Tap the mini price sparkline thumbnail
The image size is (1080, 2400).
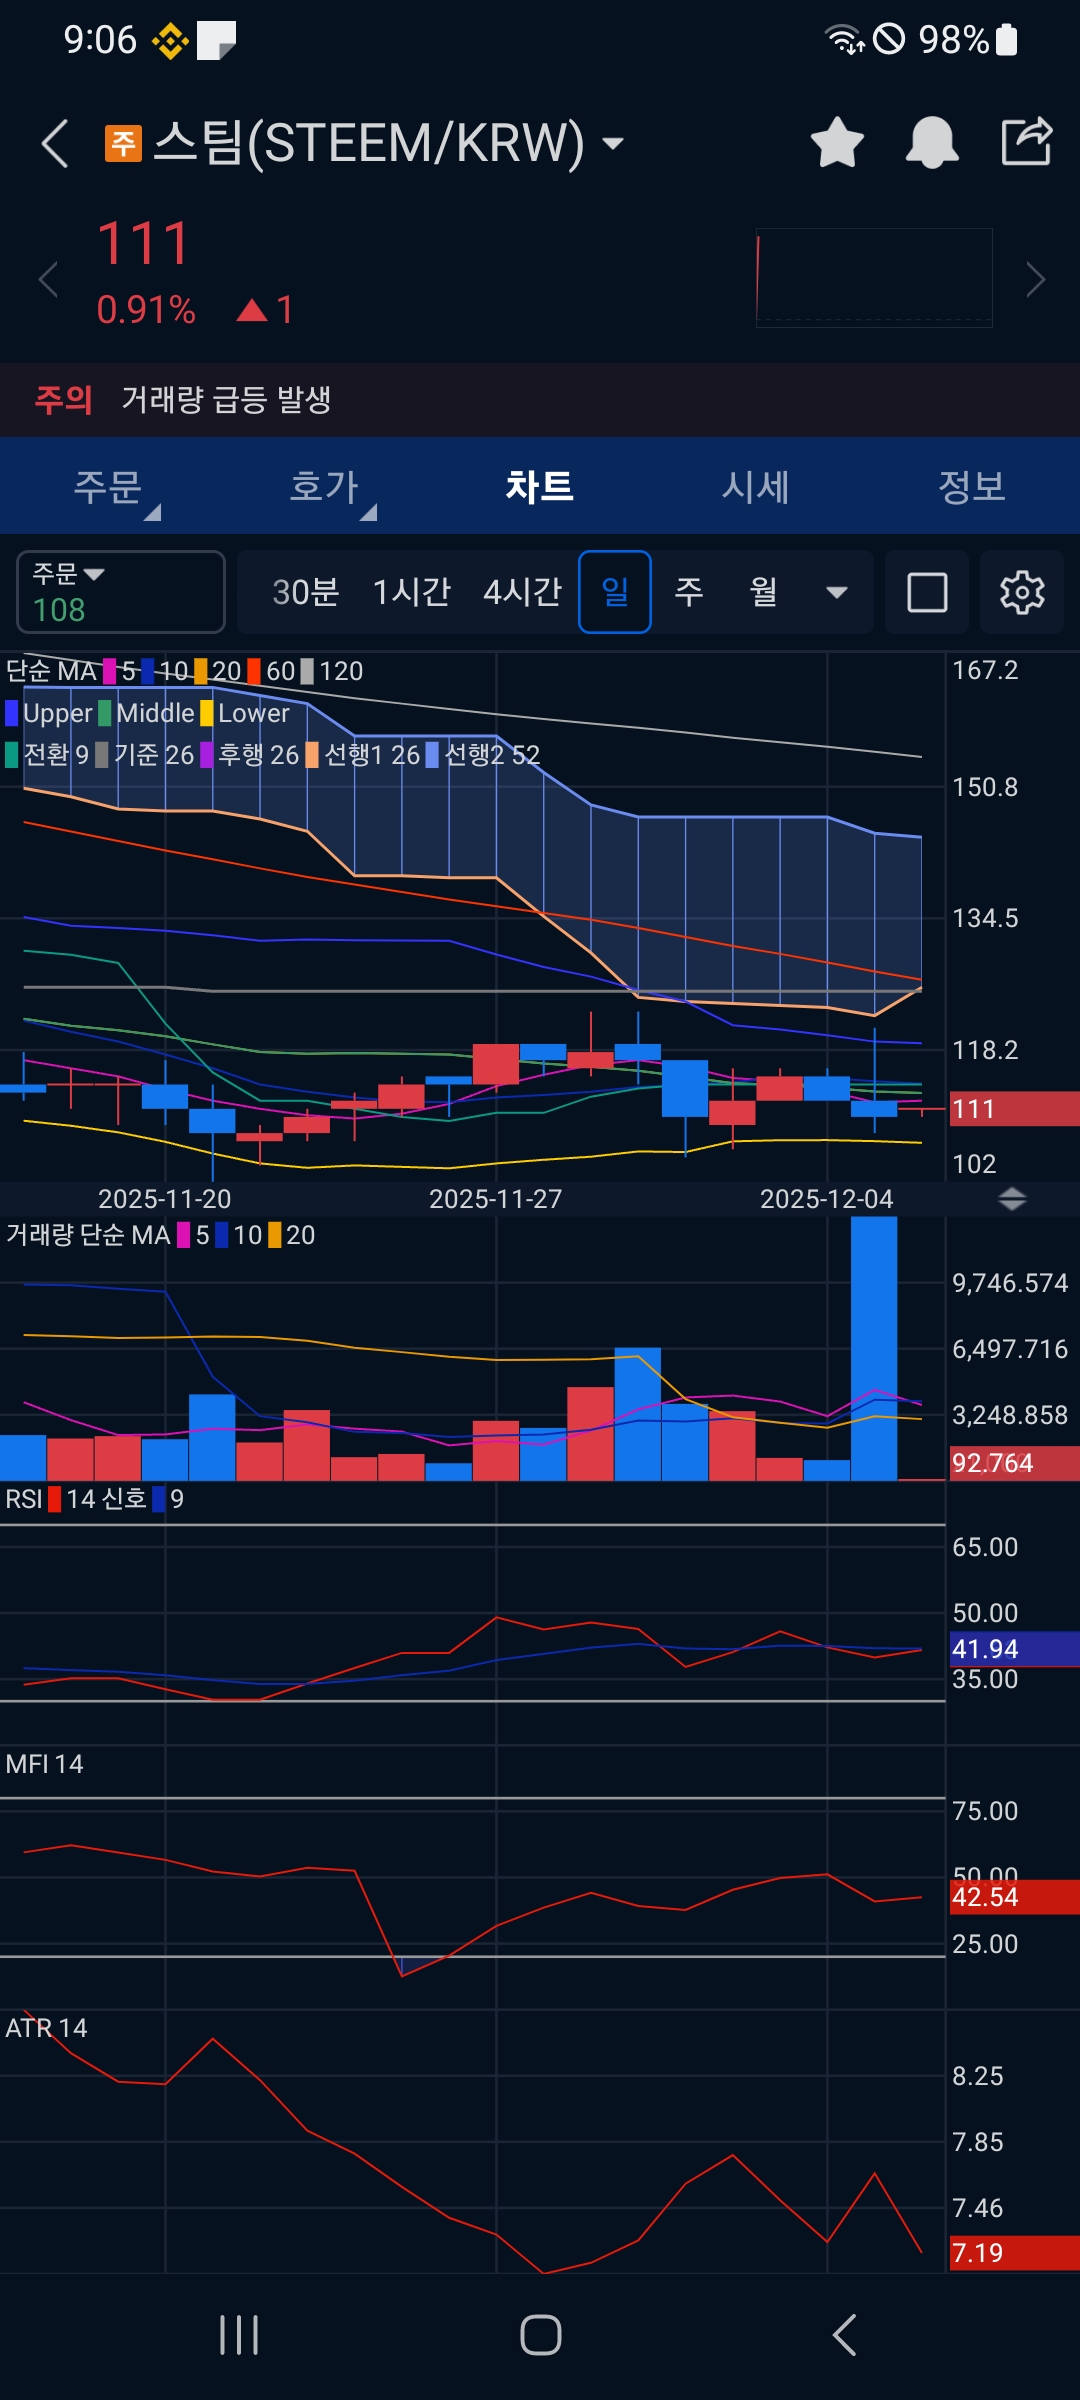[874, 278]
